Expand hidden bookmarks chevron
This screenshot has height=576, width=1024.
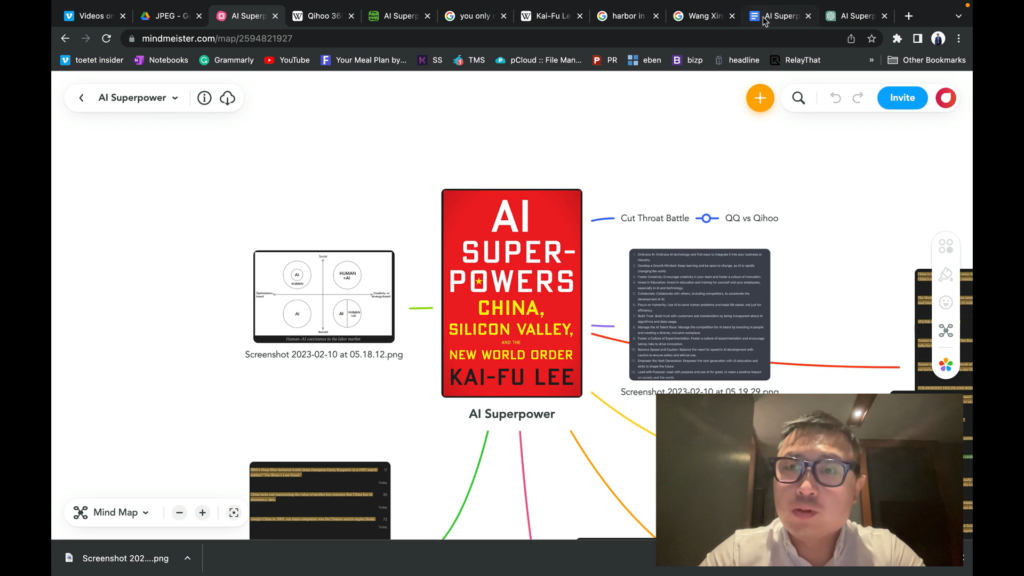pyautogui.click(x=871, y=60)
